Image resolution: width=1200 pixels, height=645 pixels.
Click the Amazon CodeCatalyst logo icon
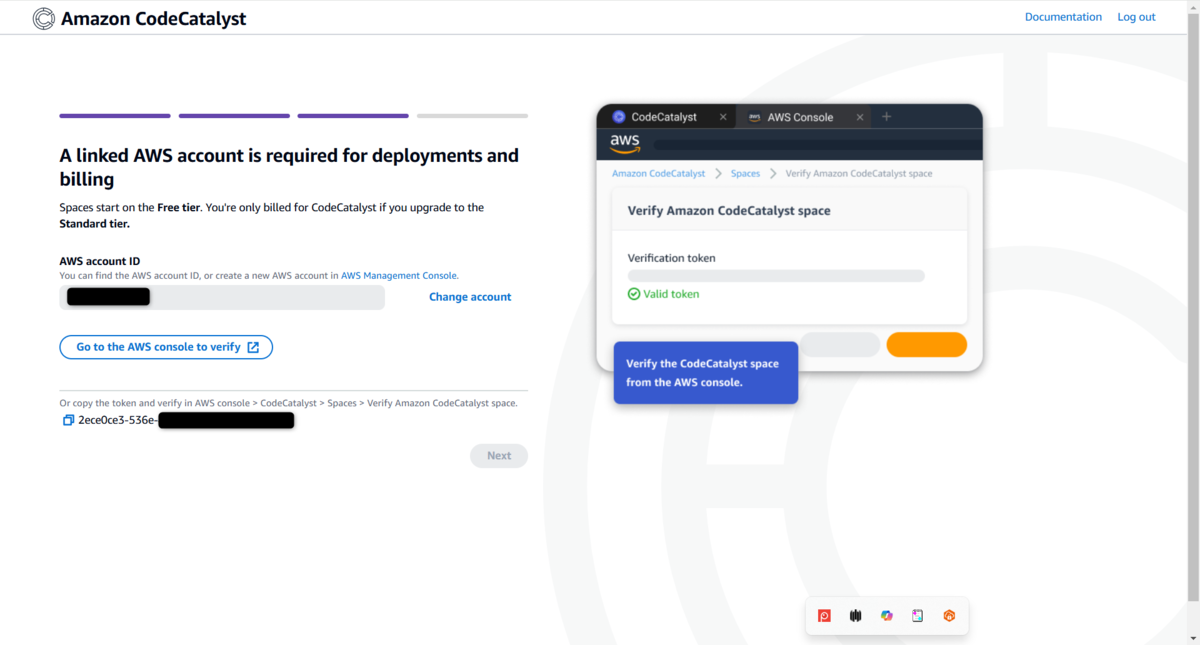pos(44,18)
